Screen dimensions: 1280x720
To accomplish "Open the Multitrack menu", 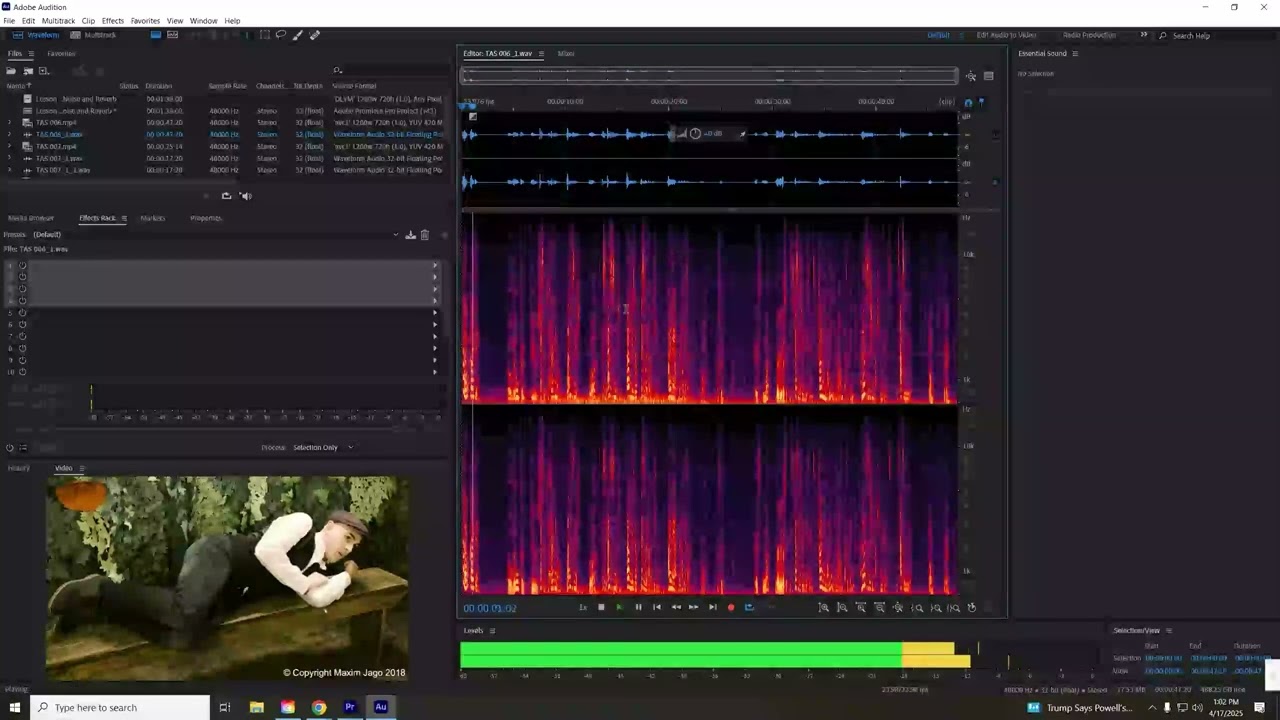I will point(58,21).
